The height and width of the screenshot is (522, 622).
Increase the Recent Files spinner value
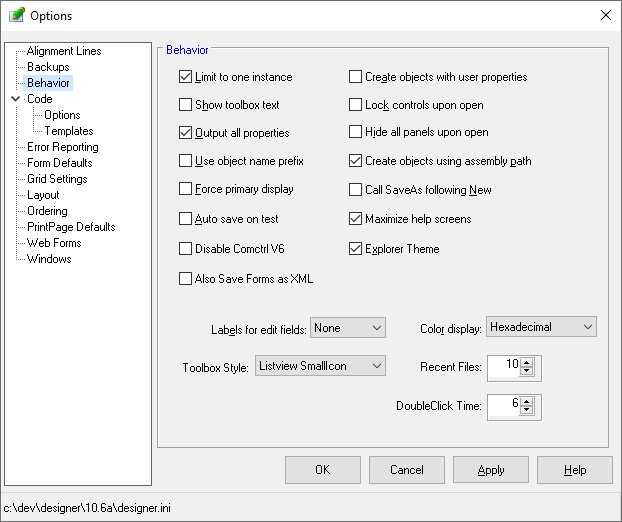(x=528, y=363)
